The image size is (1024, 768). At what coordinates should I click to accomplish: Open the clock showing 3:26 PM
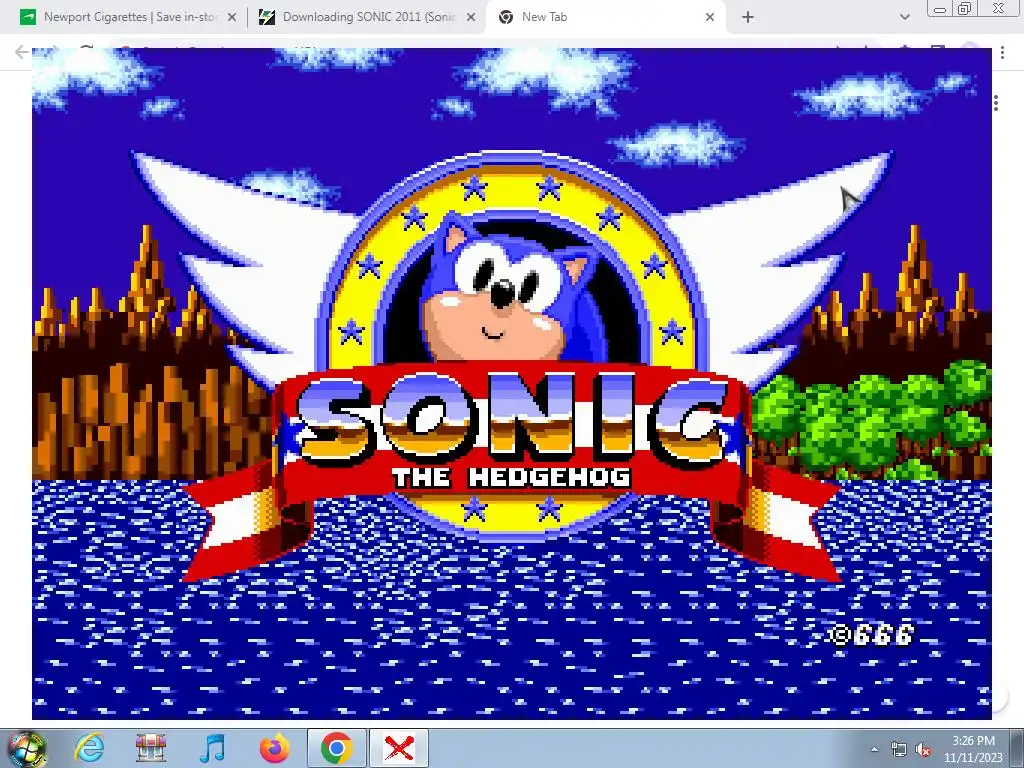tap(973, 749)
